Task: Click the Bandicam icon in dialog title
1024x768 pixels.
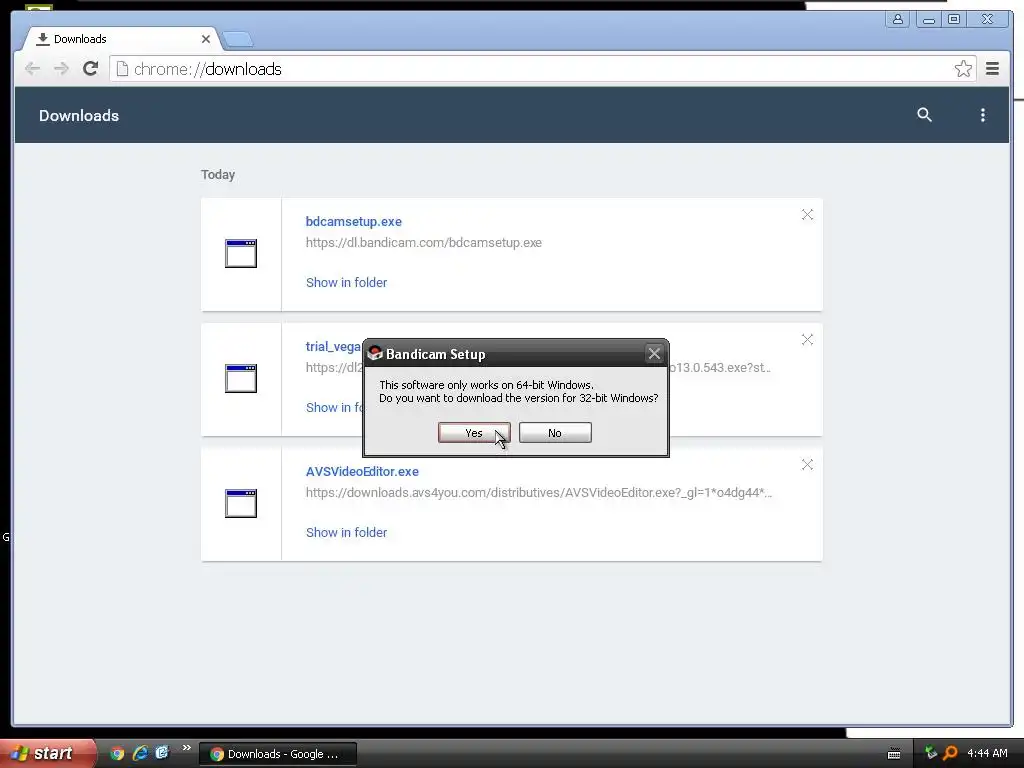Action: point(375,354)
